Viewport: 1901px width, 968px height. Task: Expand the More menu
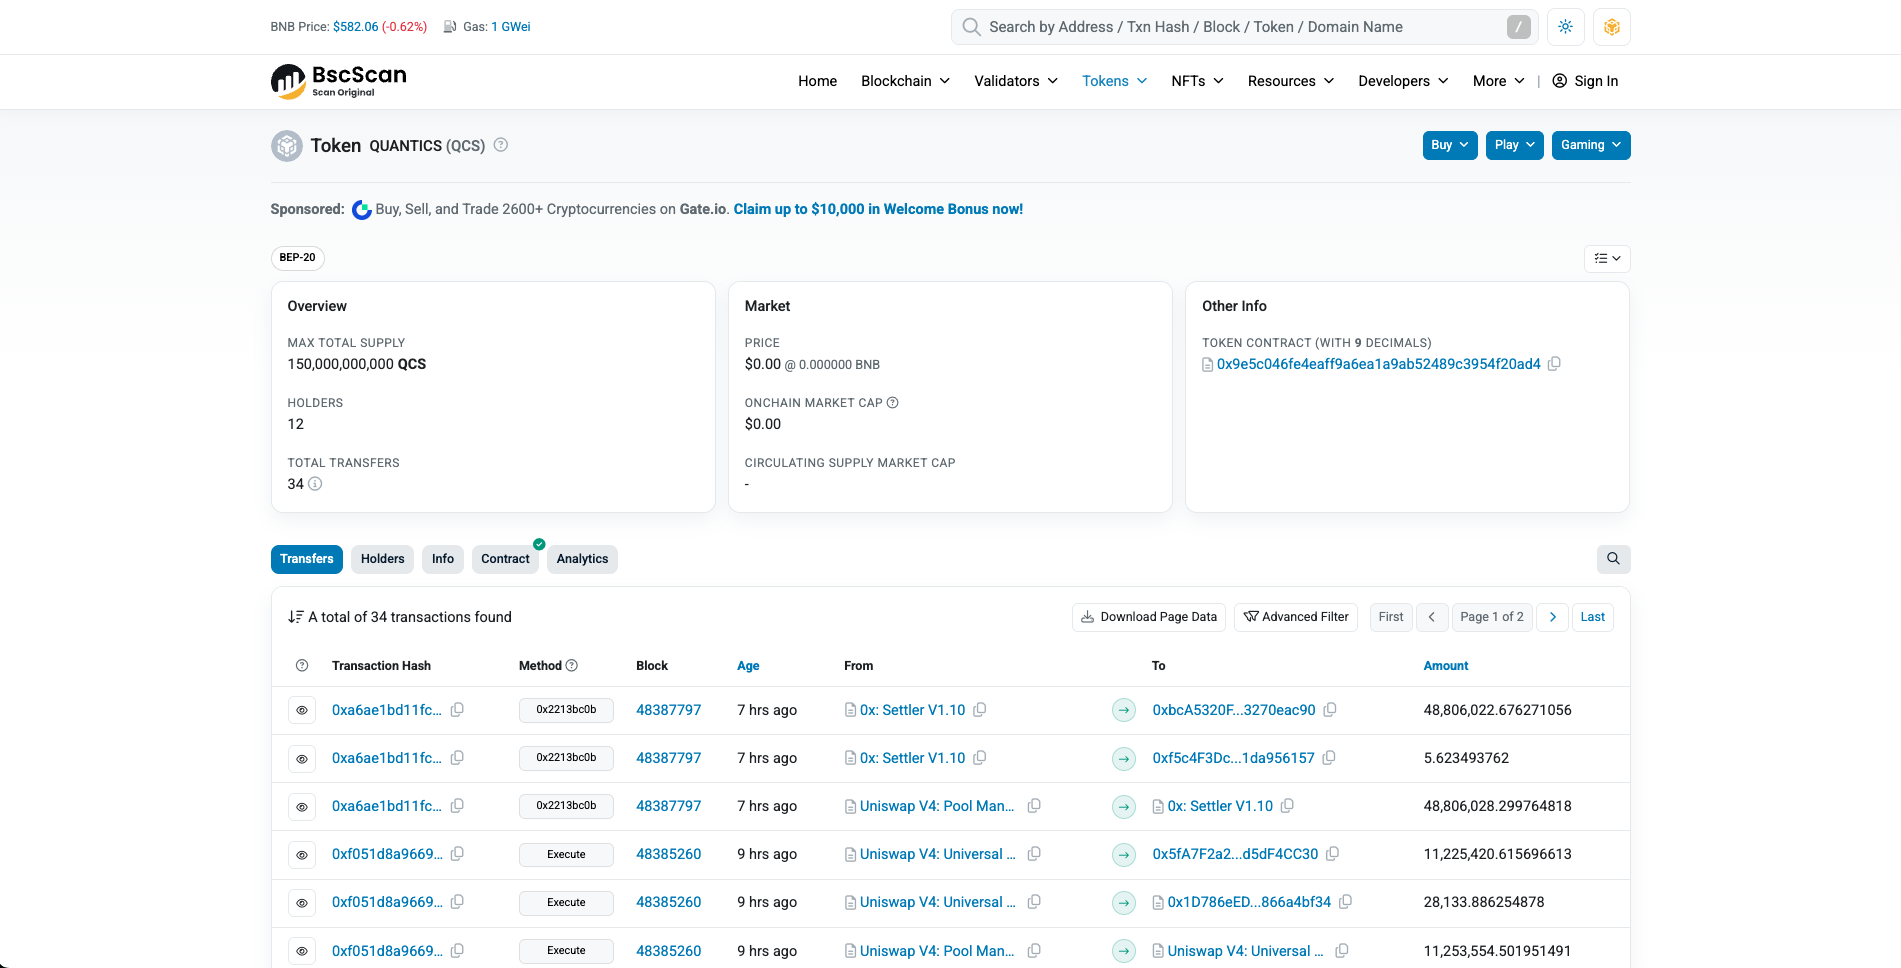point(1498,81)
